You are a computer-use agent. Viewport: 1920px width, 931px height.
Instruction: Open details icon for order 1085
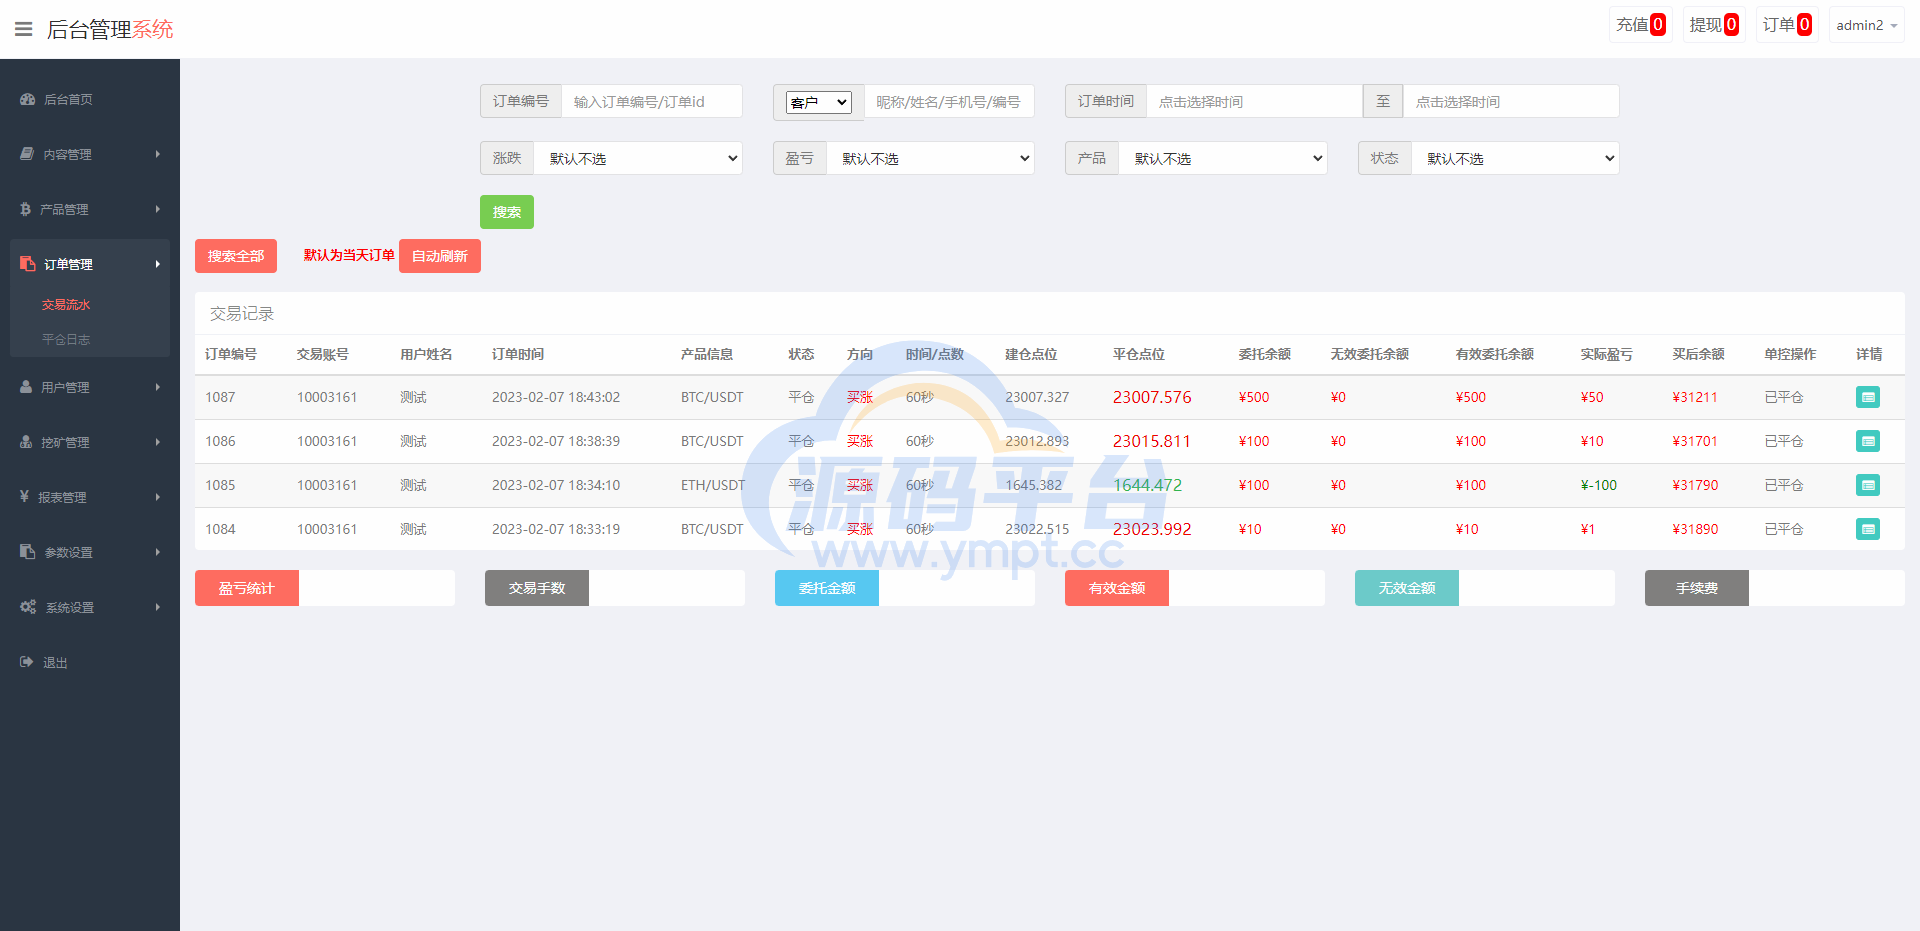coord(1867,485)
